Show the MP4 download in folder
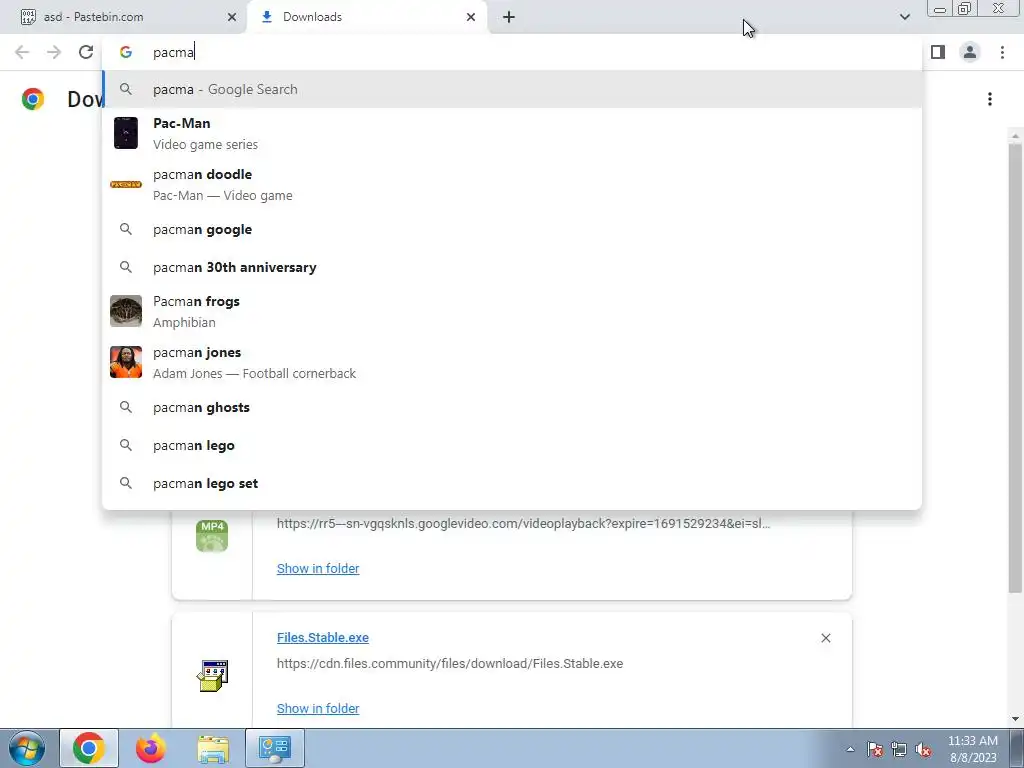The width and height of the screenshot is (1024, 768). (x=318, y=569)
